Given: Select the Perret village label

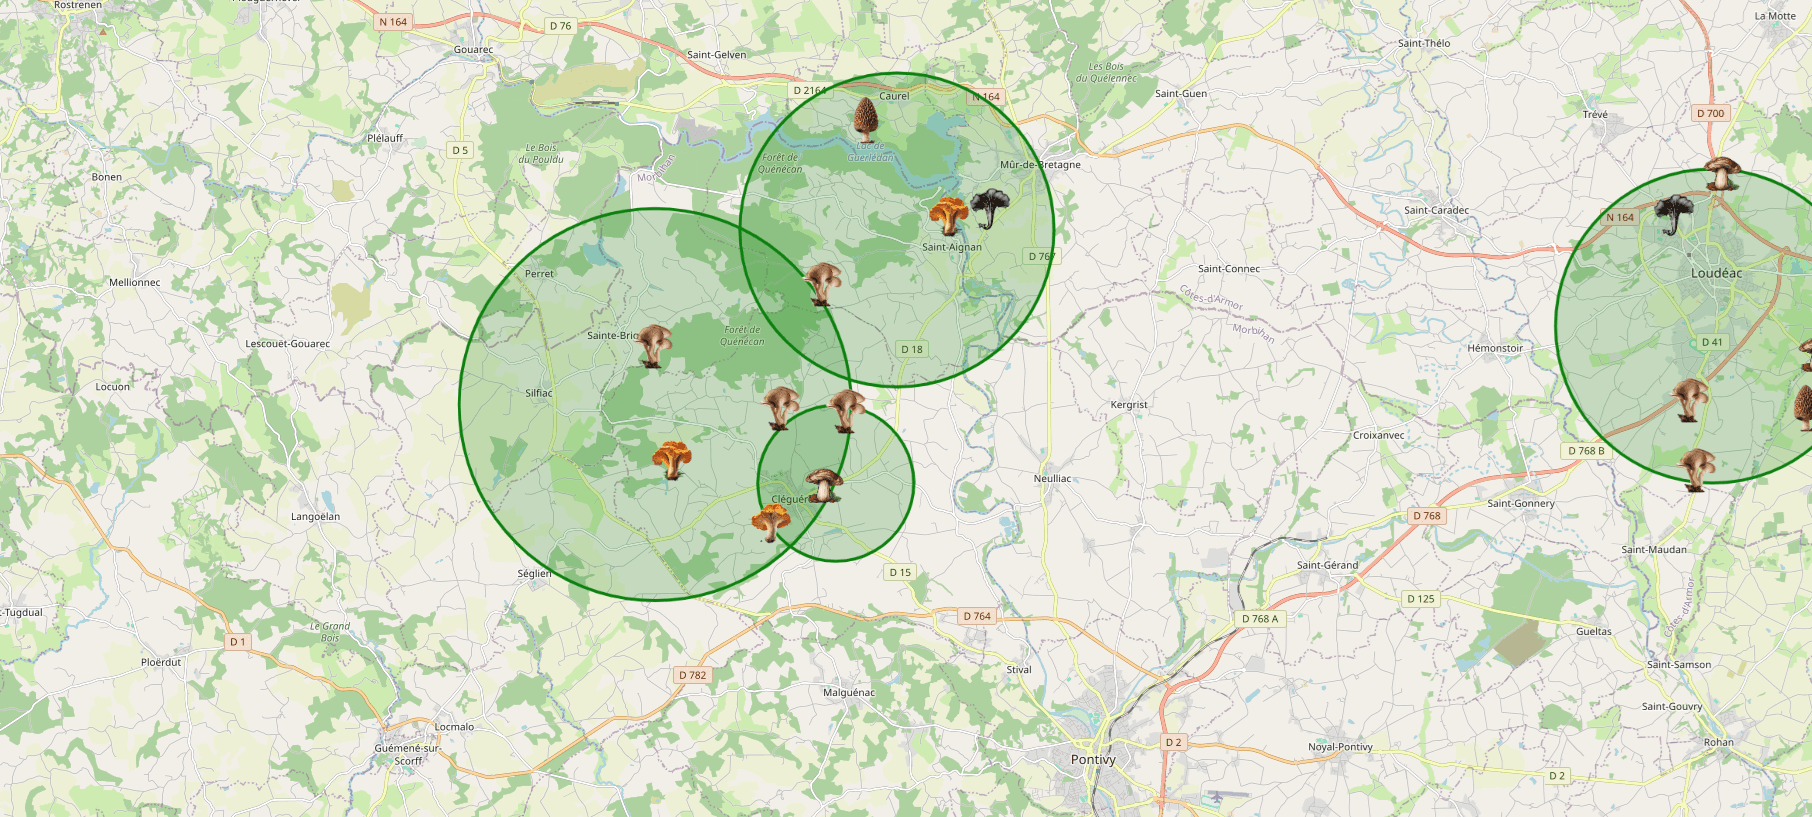Looking at the screenshot, I should point(539,273).
